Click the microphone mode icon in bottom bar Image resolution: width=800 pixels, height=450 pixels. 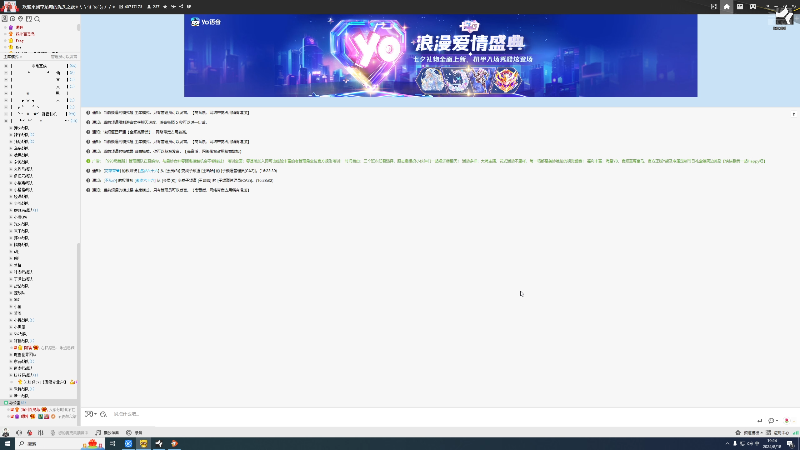[x=53, y=433]
